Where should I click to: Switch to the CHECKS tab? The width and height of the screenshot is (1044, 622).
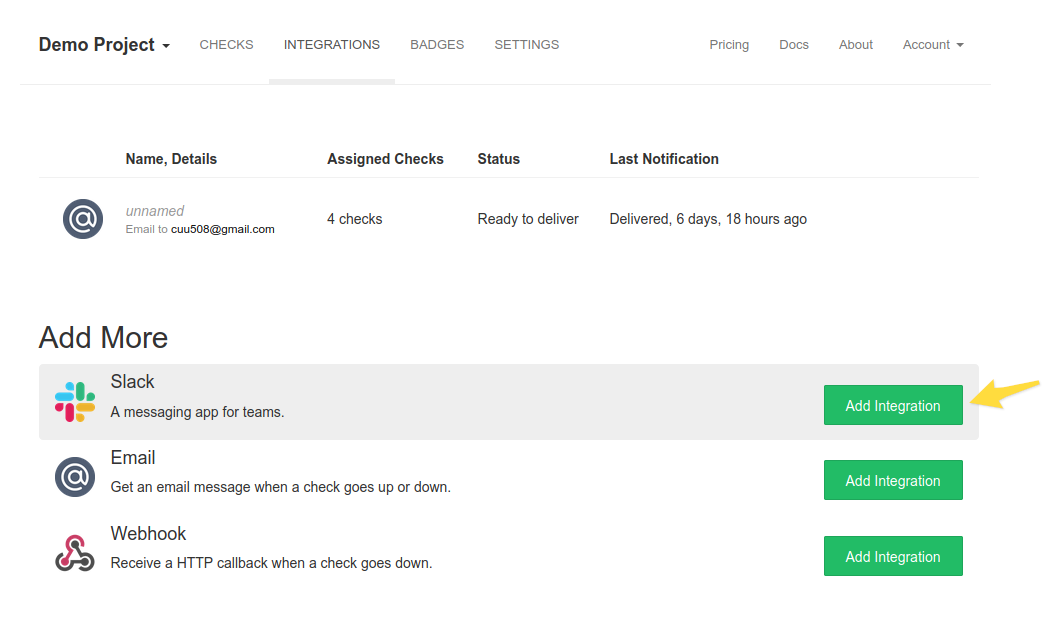226,44
